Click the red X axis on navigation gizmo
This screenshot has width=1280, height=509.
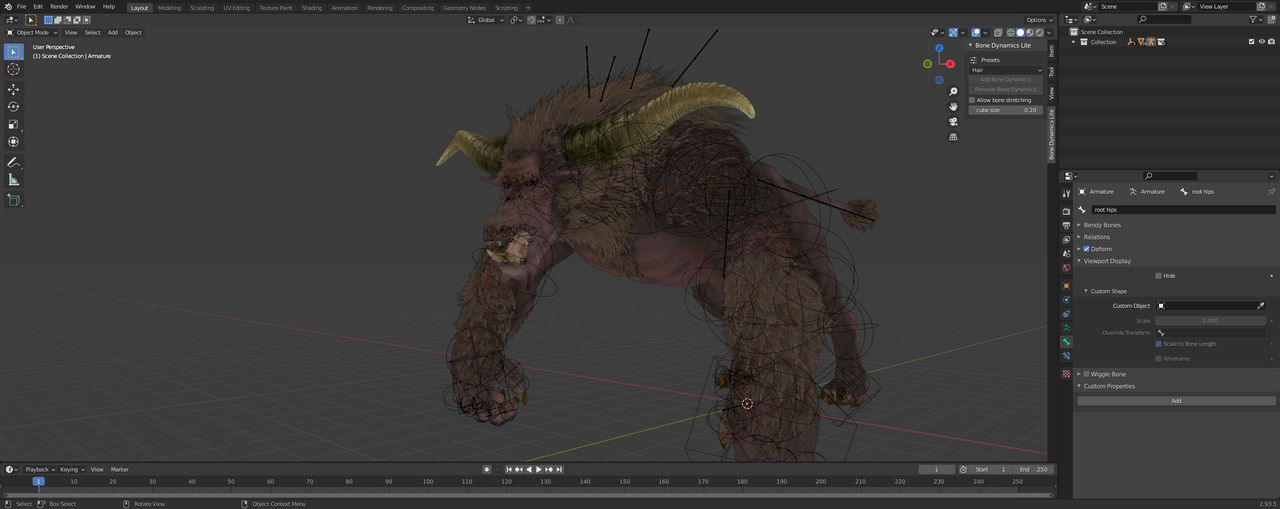click(950, 63)
